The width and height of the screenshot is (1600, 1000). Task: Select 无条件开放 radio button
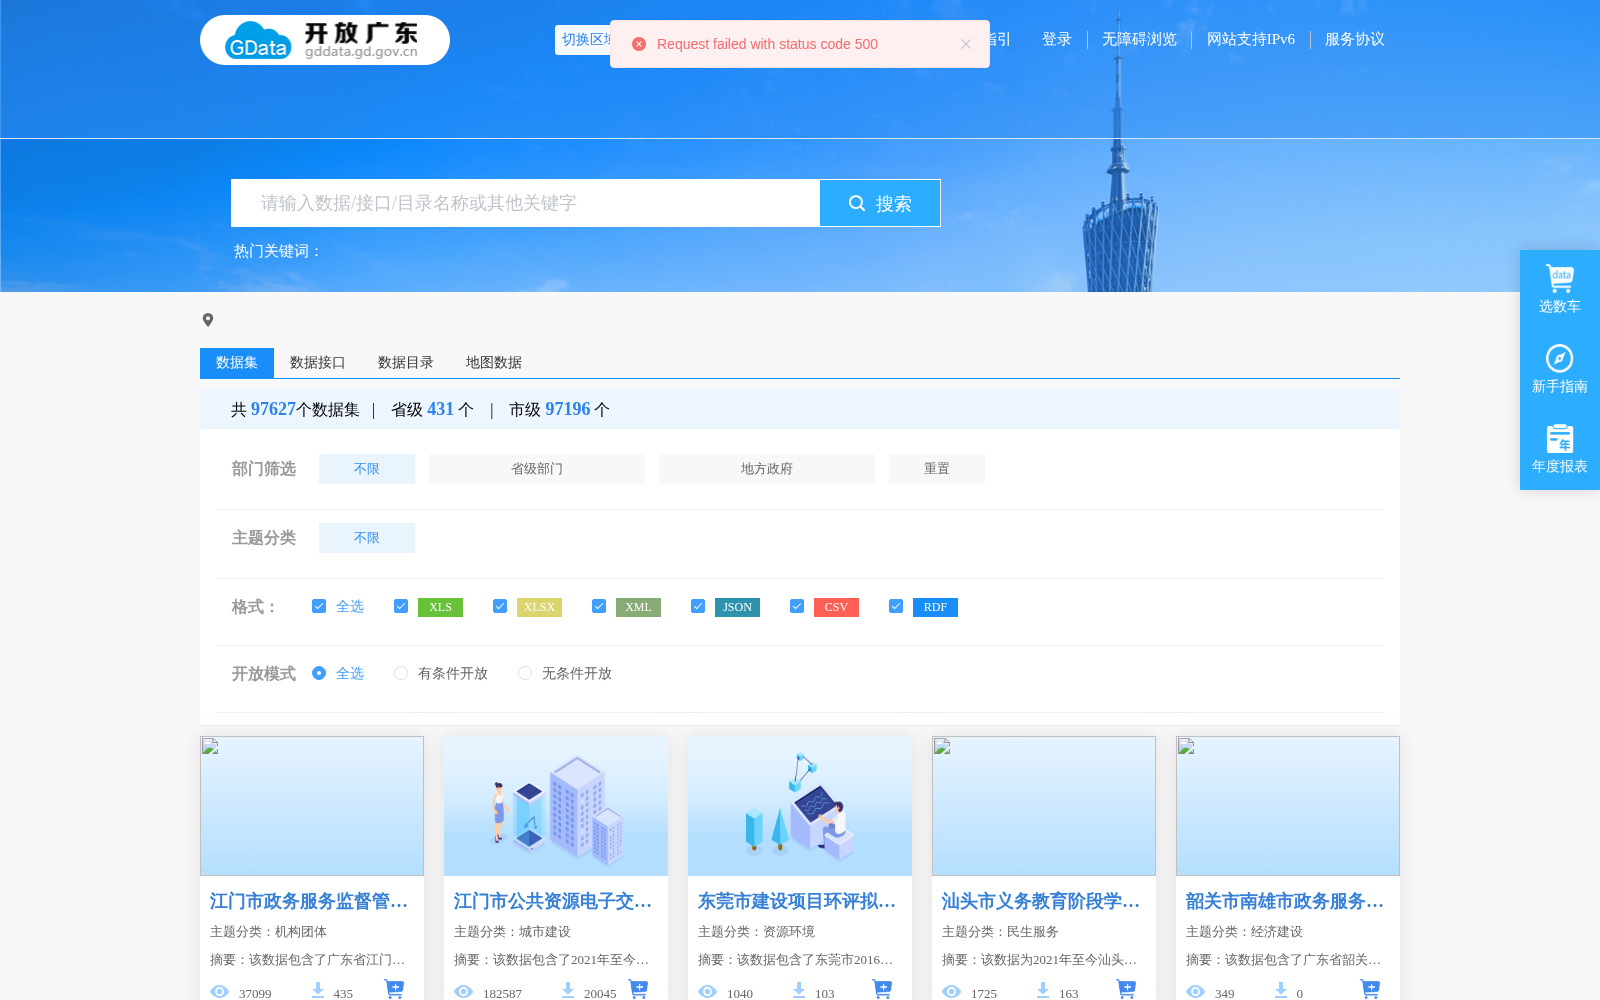525,673
